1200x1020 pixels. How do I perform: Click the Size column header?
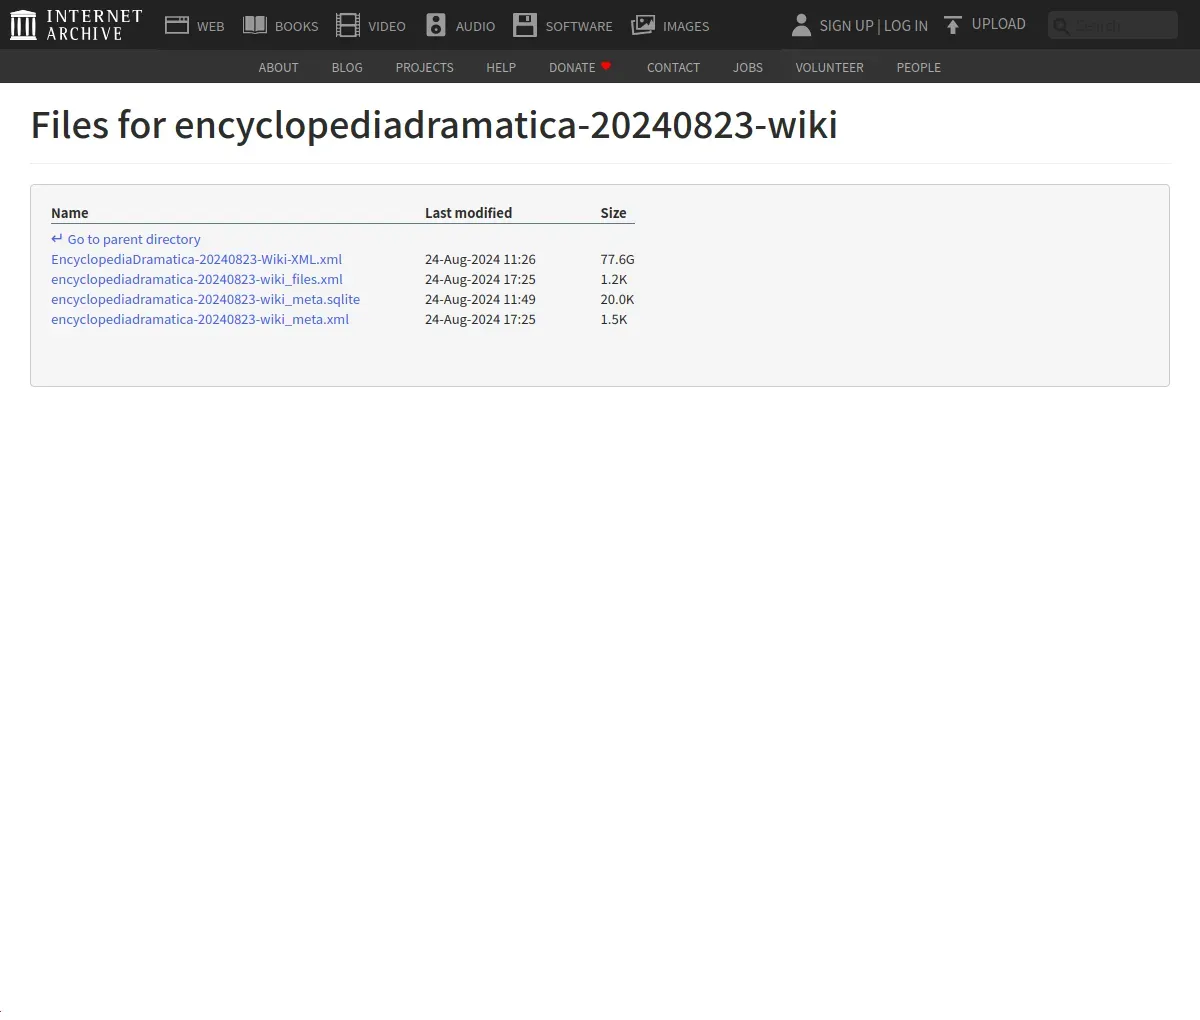tap(613, 213)
